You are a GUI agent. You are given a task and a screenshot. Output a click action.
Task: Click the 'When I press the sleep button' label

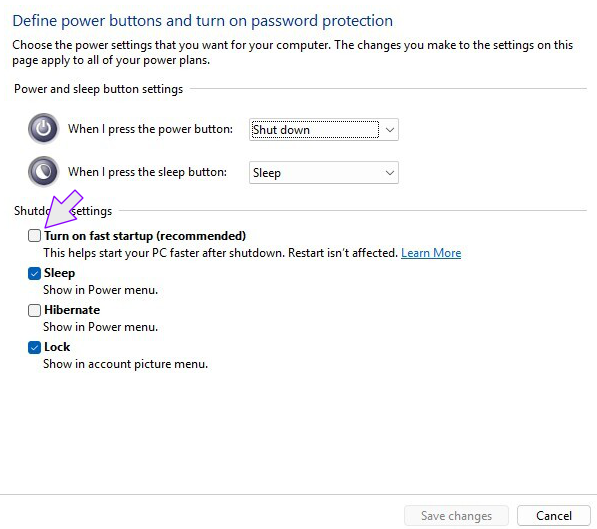point(147,172)
